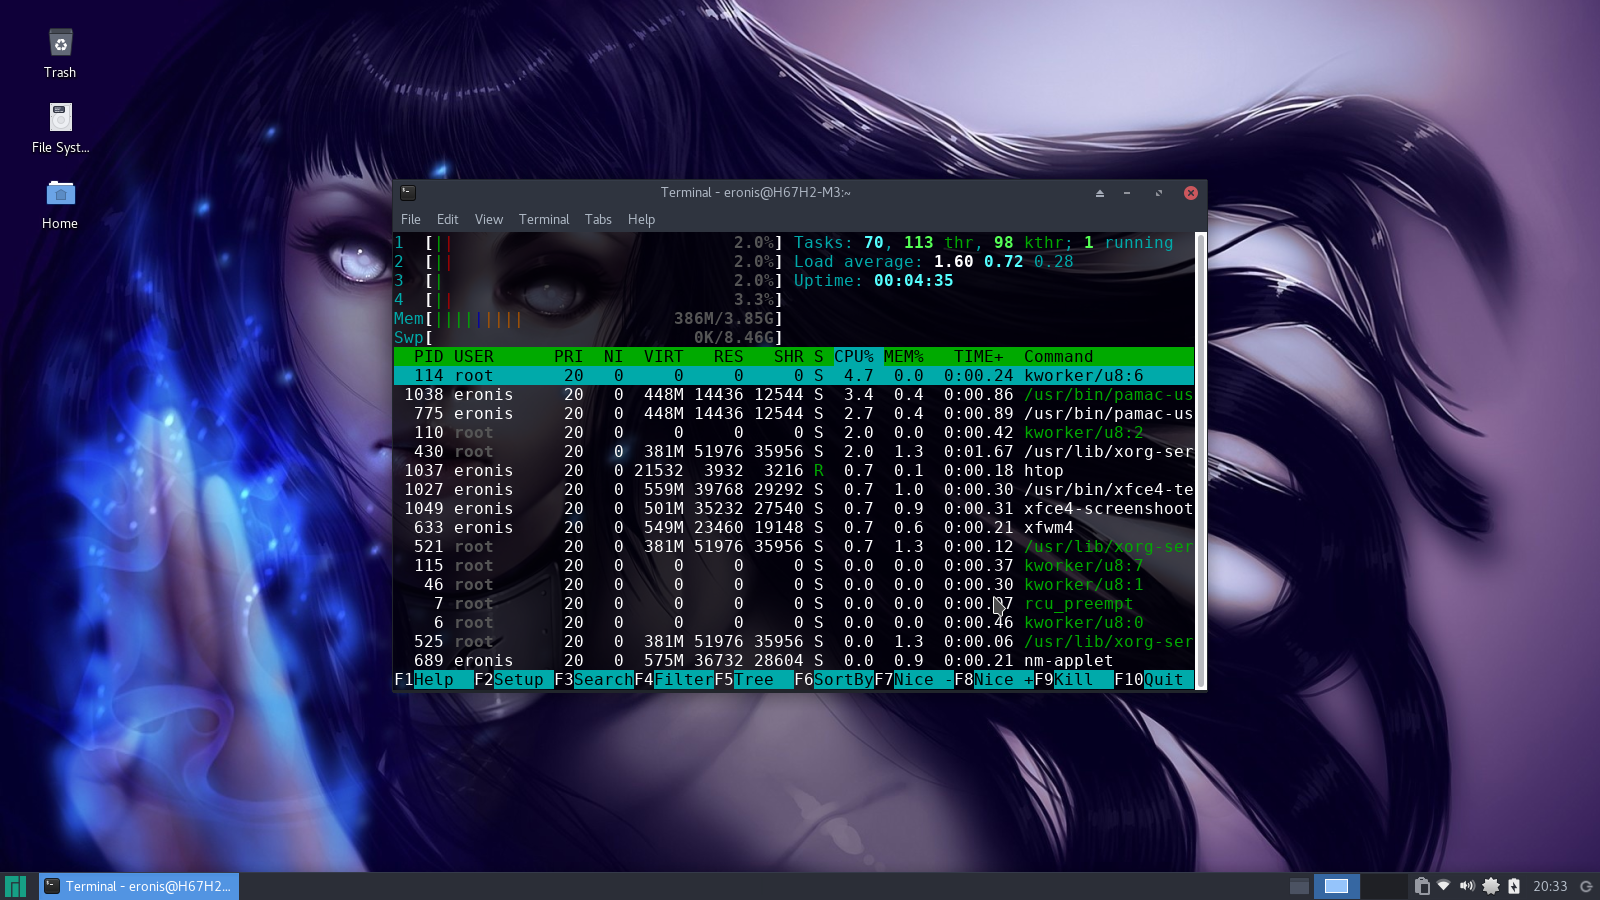Open the View menu
The height and width of the screenshot is (900, 1600).
point(488,219)
